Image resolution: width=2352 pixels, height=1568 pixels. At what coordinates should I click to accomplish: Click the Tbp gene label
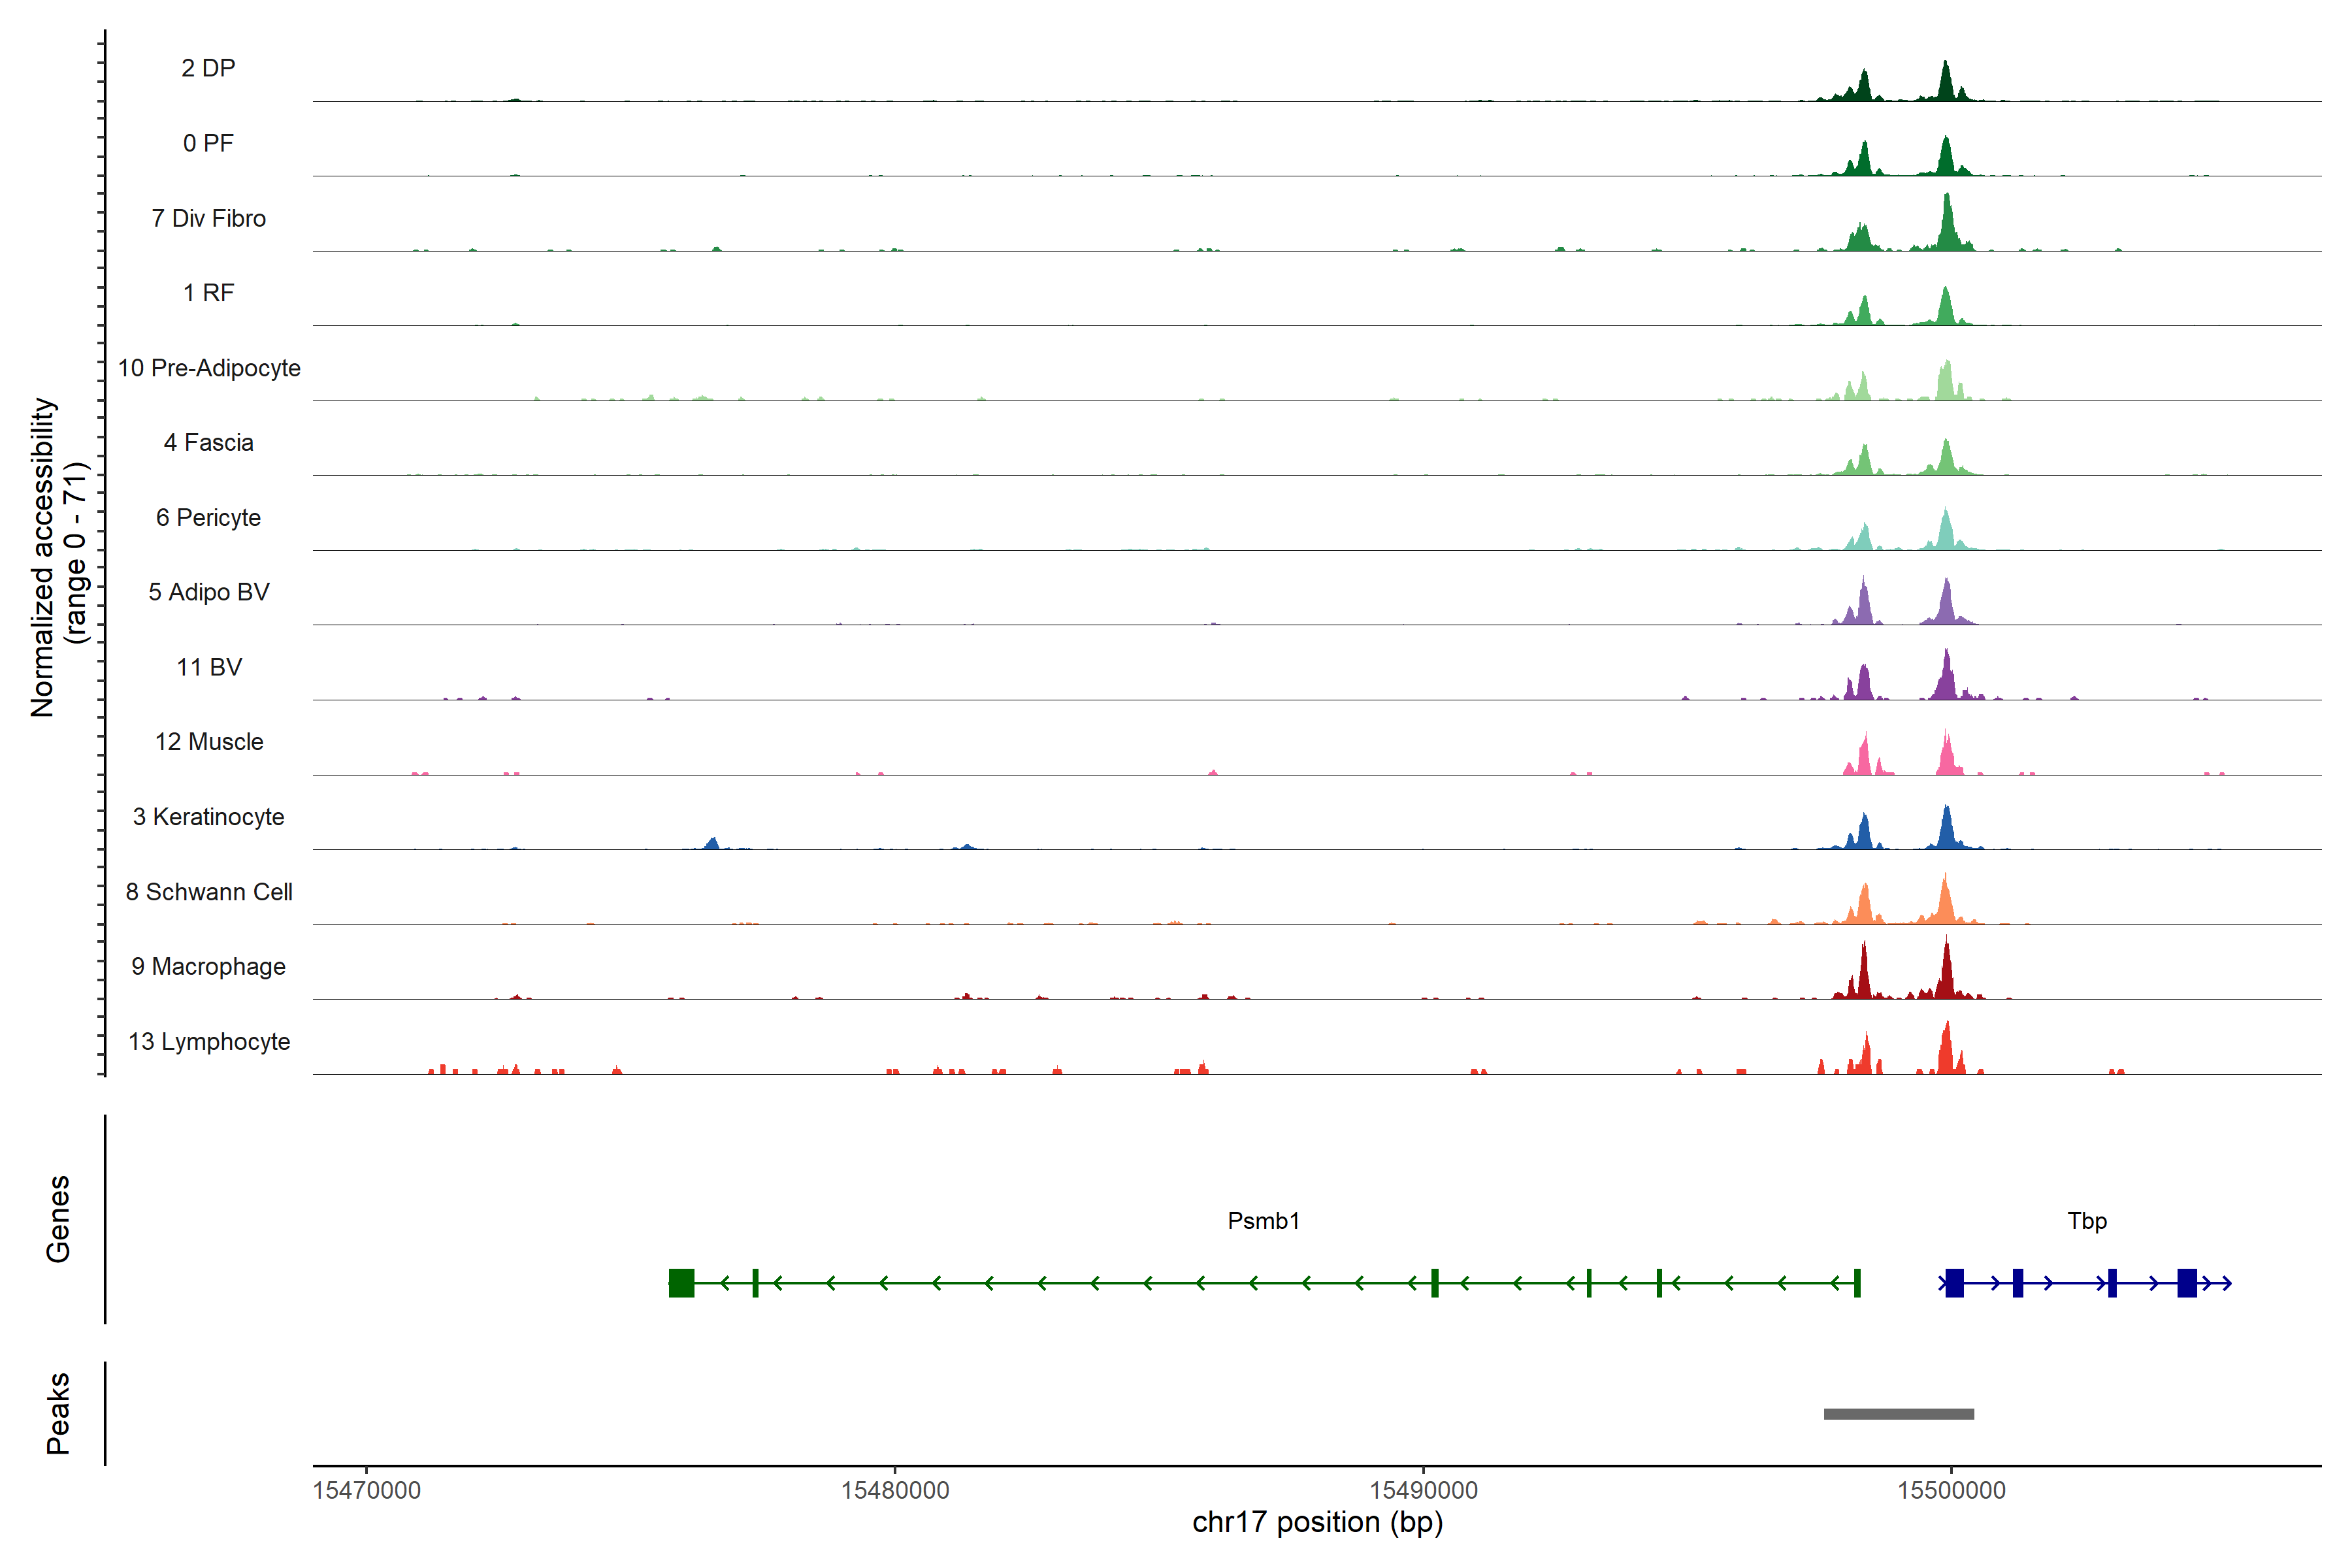[x=2087, y=1221]
